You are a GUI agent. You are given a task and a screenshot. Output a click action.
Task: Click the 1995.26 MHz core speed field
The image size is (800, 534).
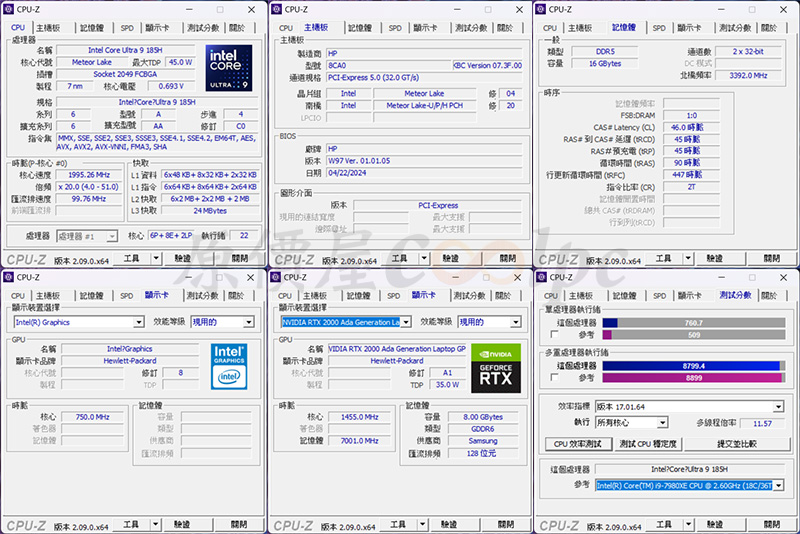89,175
